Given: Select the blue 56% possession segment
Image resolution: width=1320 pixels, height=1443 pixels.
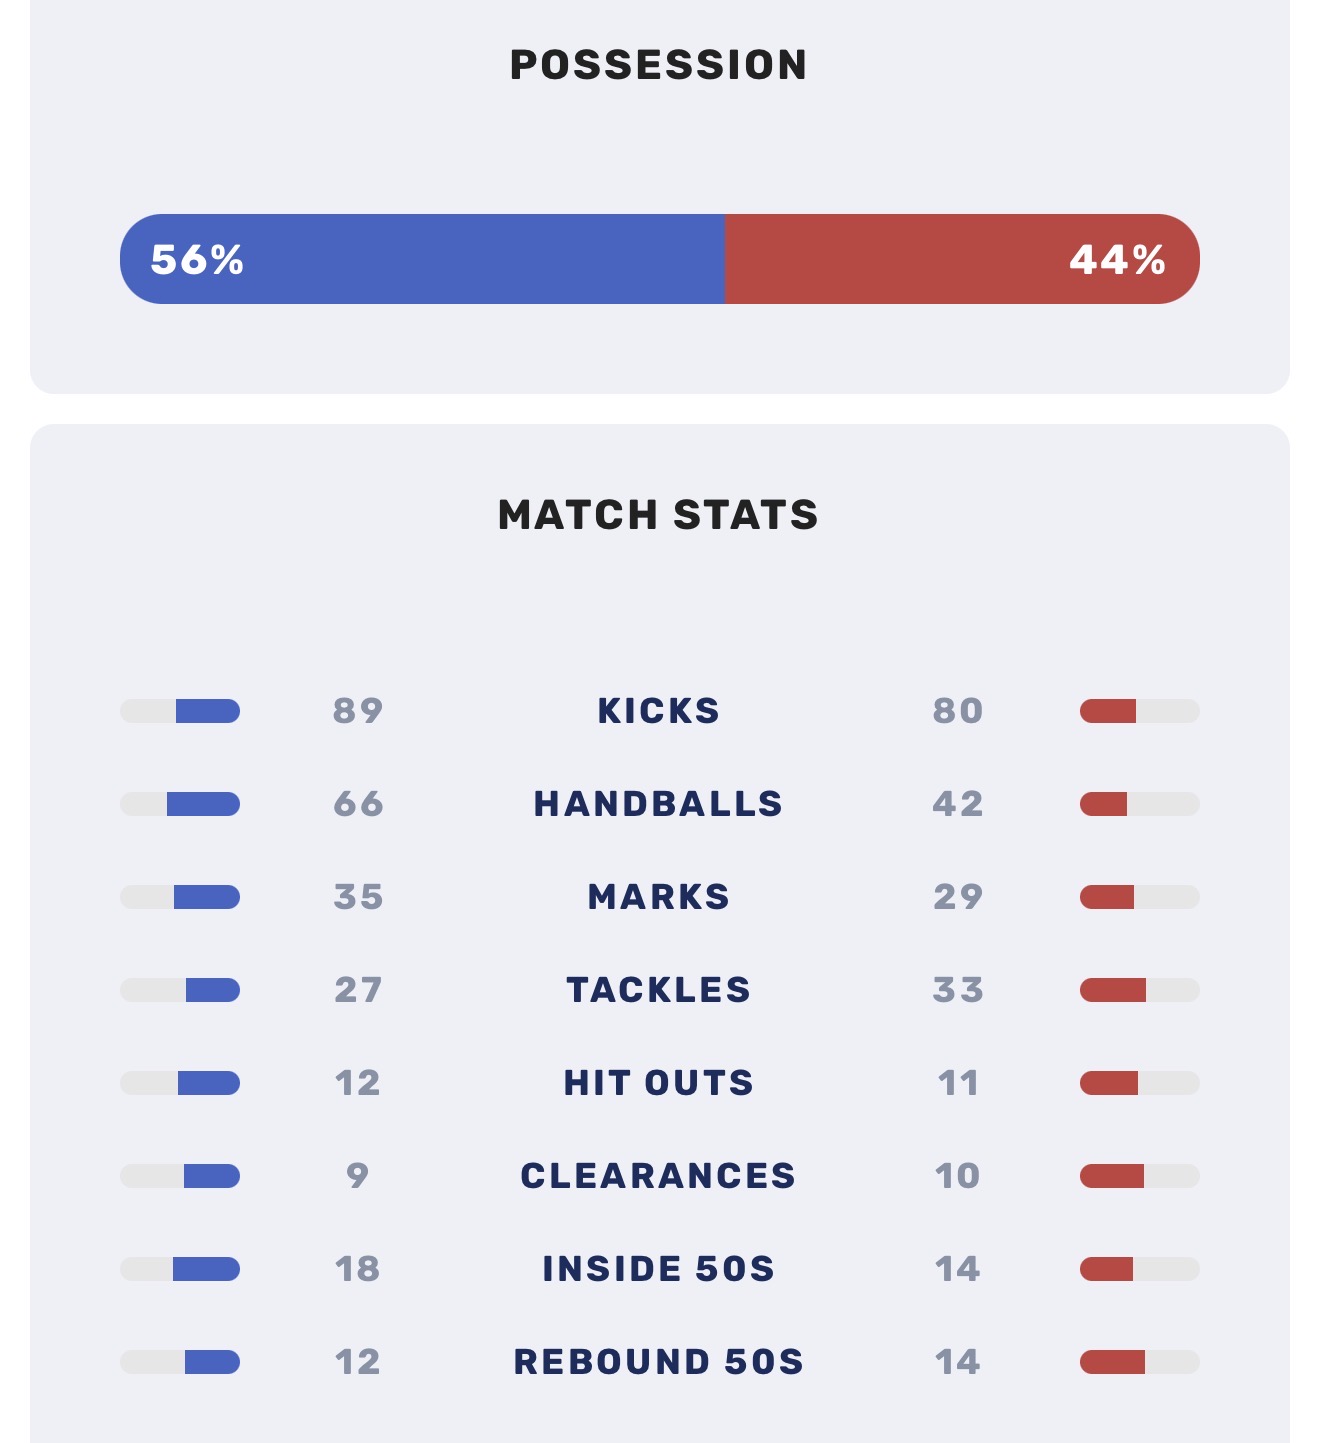Looking at the screenshot, I should click(422, 259).
